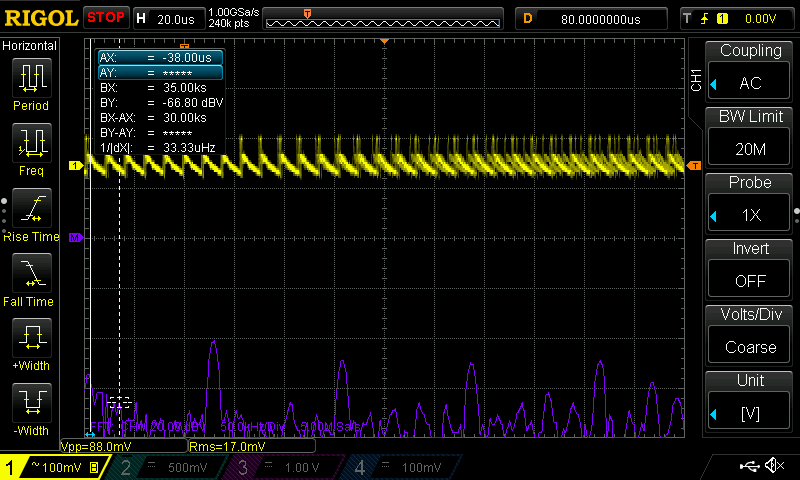
Task: Open the Coupling AC selector
Action: pyautogui.click(x=750, y=72)
